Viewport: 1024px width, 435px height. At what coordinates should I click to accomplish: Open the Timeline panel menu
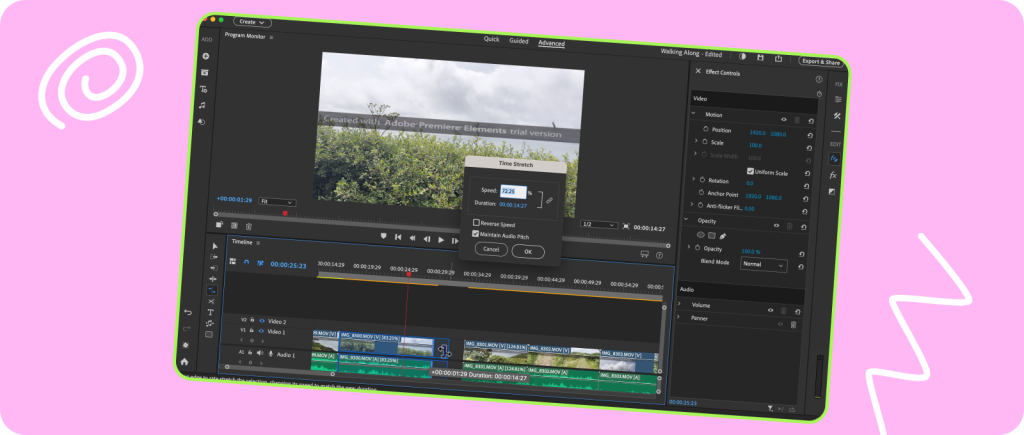(258, 242)
